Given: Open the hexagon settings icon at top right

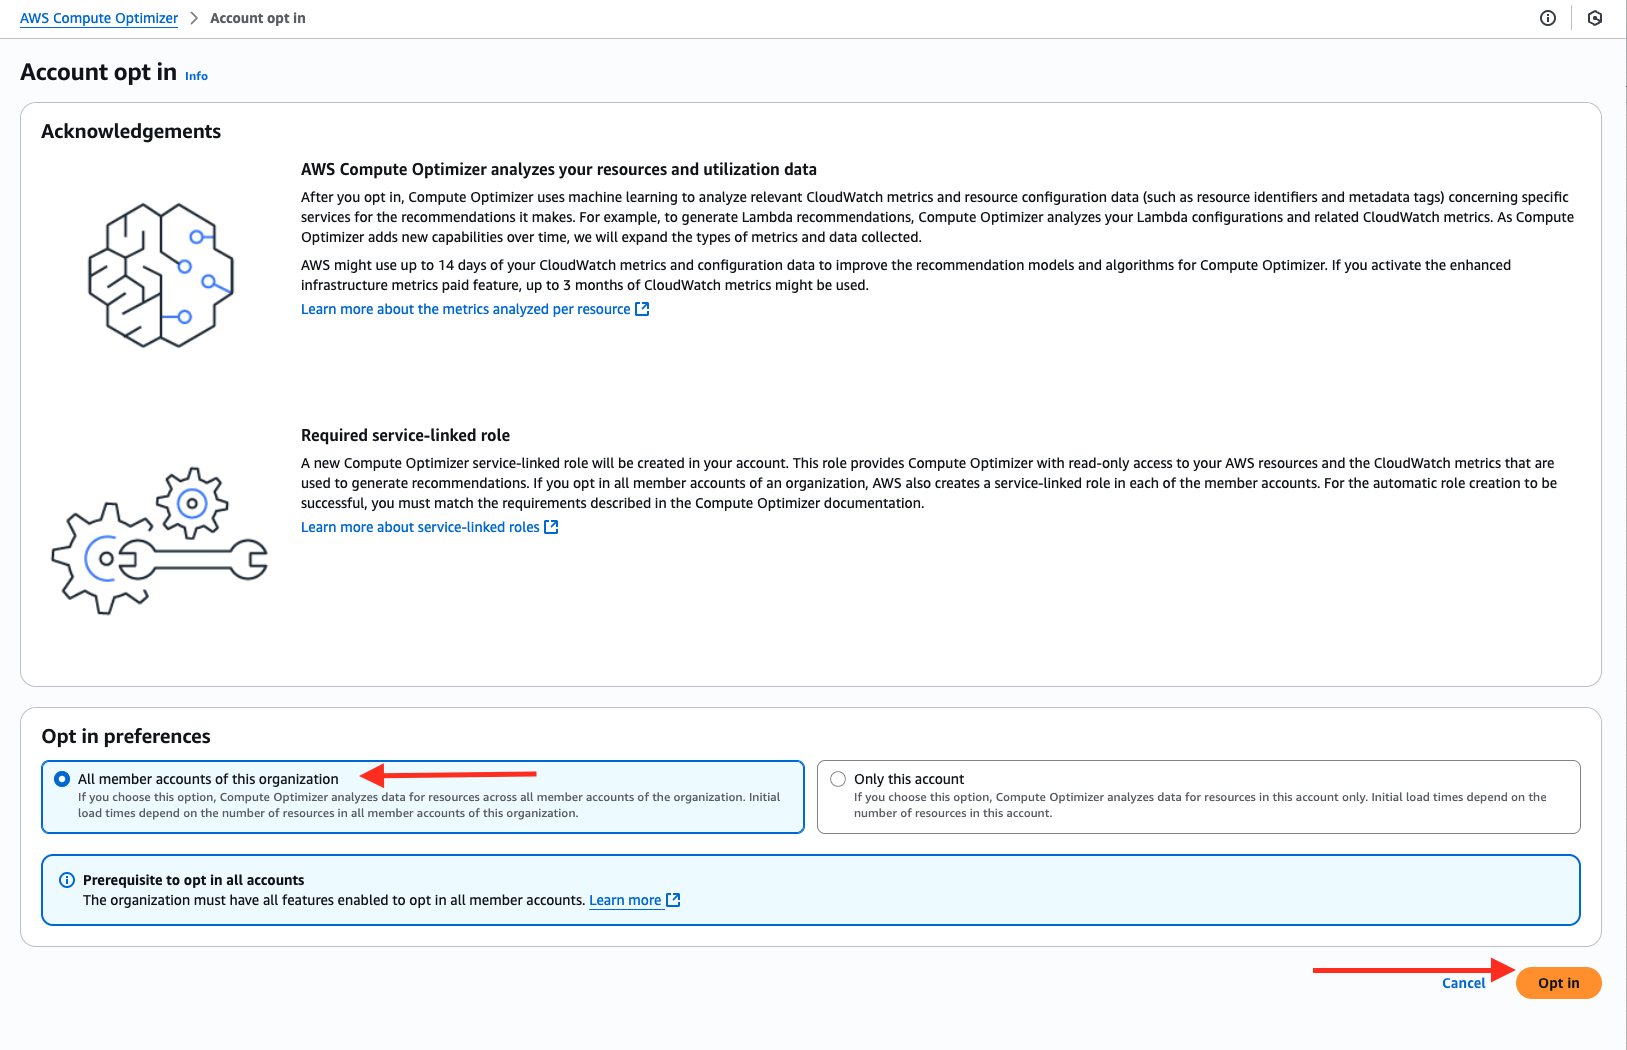Looking at the screenshot, I should [x=1595, y=18].
